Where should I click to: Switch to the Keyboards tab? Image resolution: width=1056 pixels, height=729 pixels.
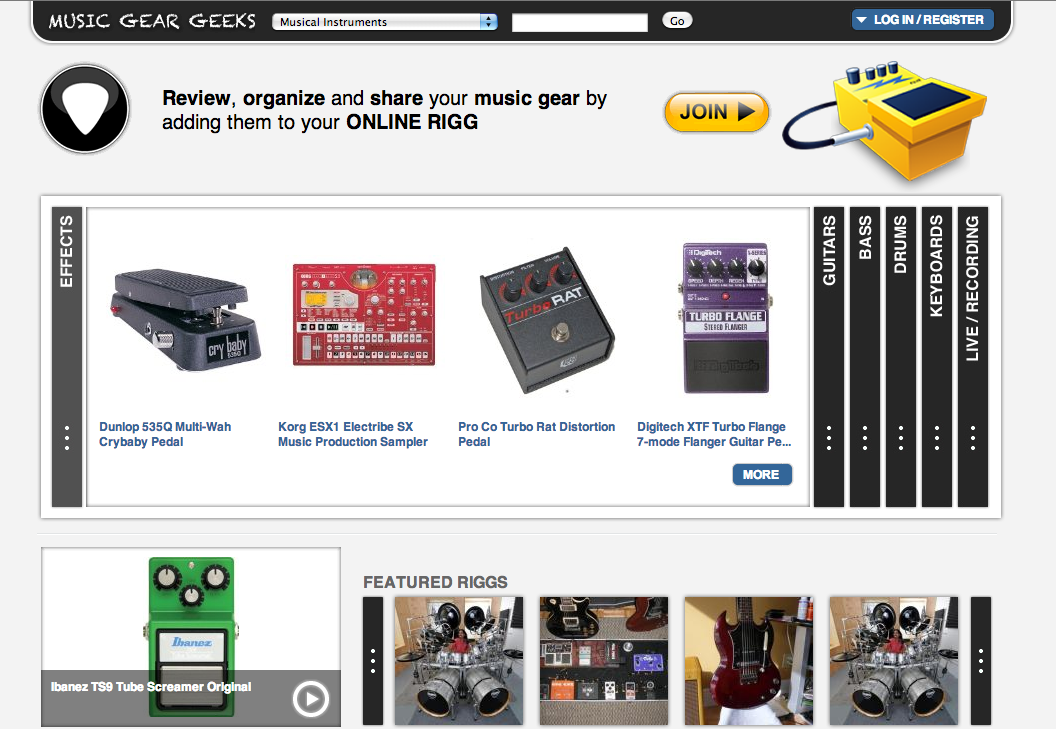pos(937,356)
